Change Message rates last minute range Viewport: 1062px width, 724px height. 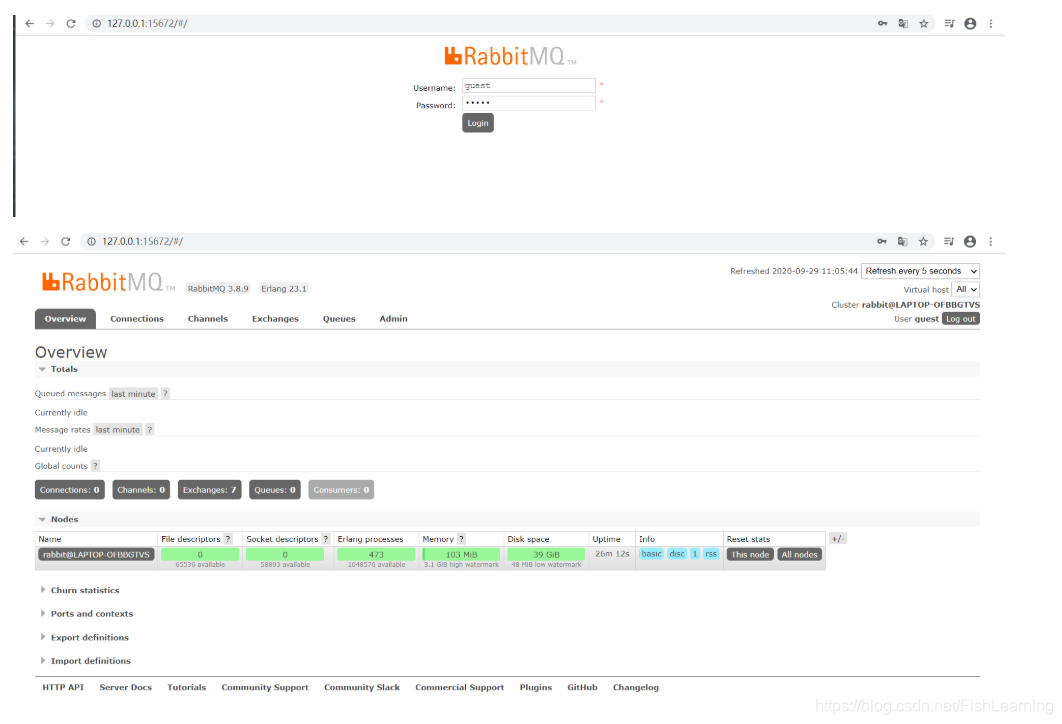click(118, 429)
